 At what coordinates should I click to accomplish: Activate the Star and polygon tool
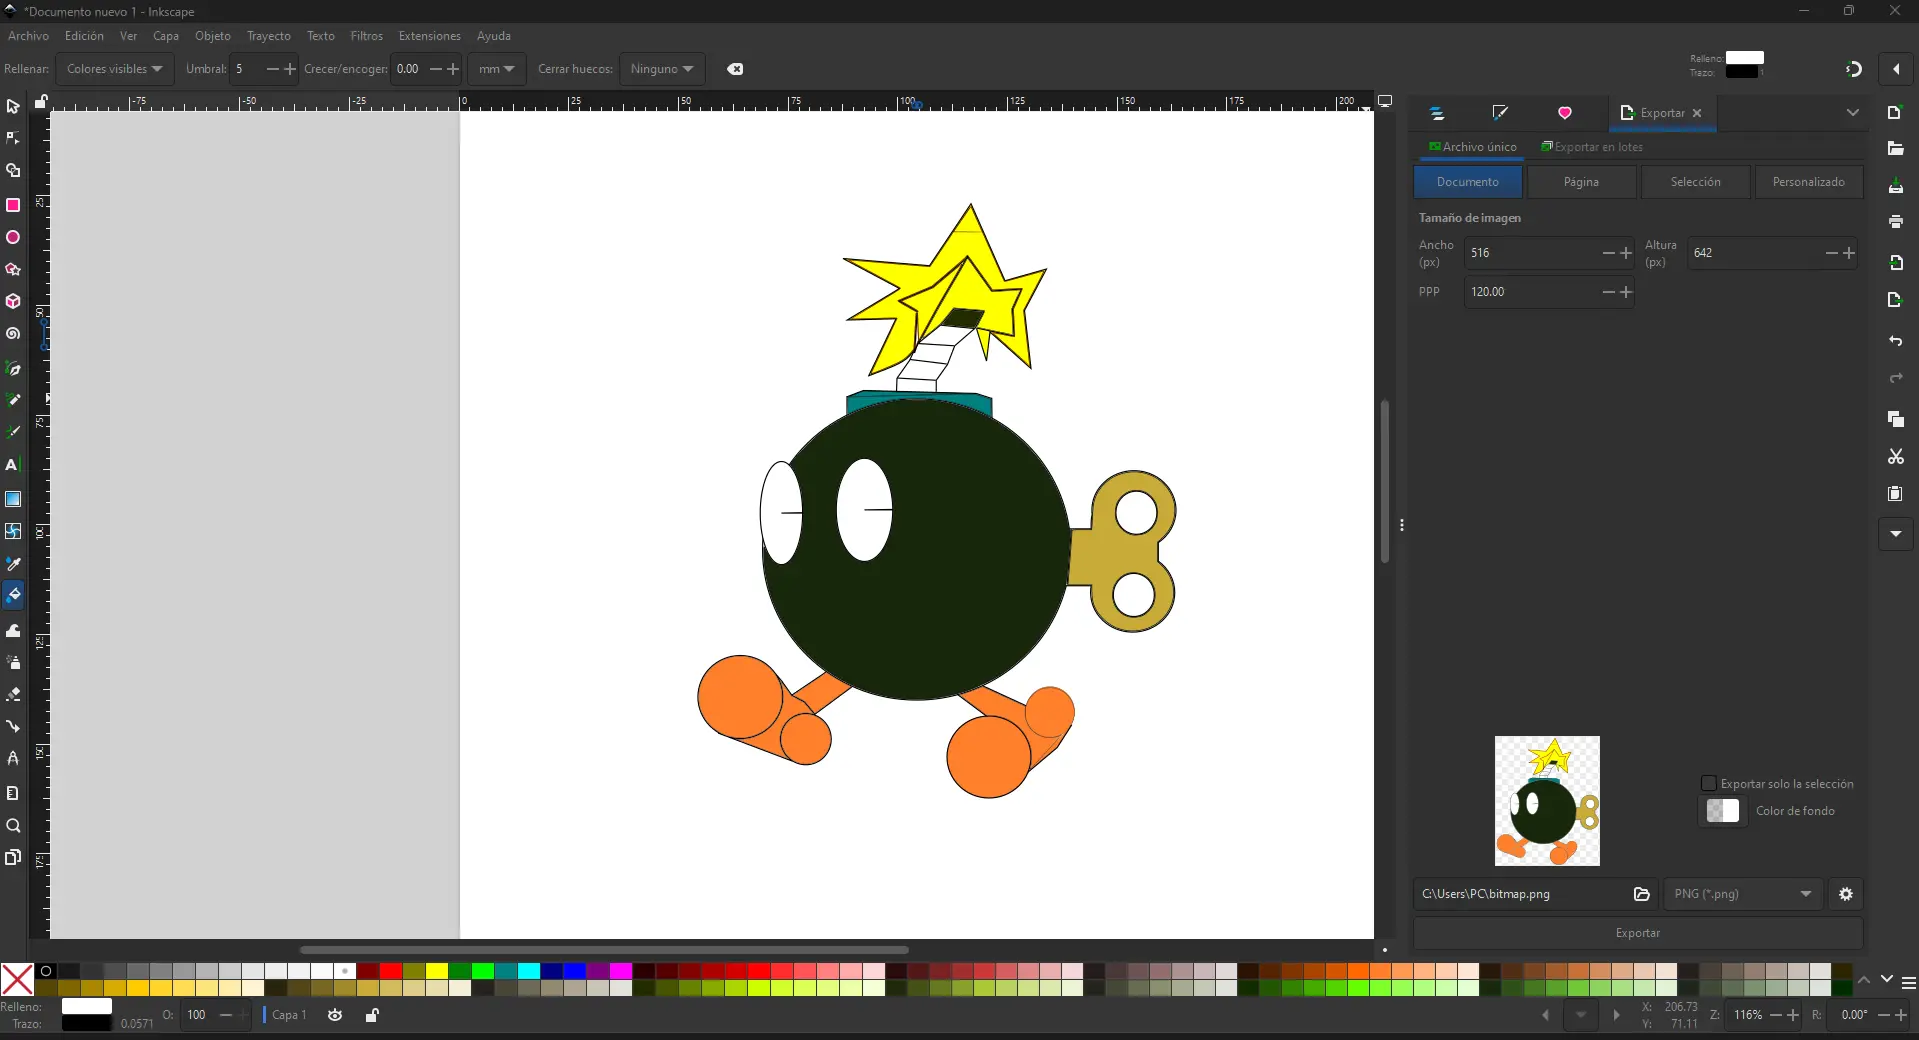[13, 270]
